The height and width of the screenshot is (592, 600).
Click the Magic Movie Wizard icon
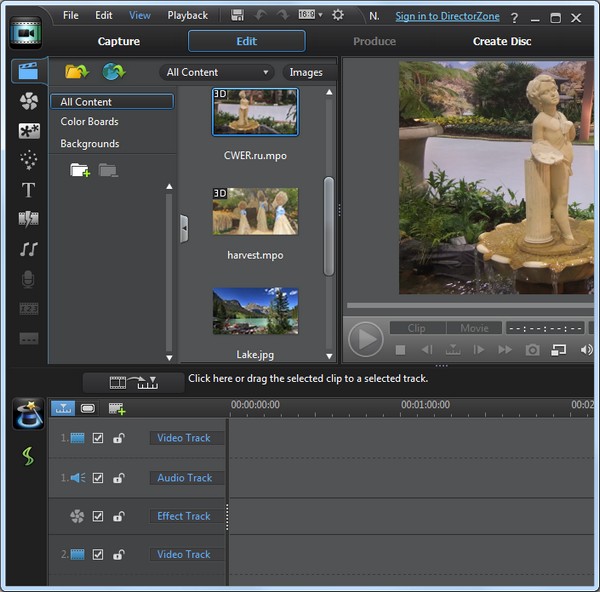pyautogui.click(x=28, y=414)
